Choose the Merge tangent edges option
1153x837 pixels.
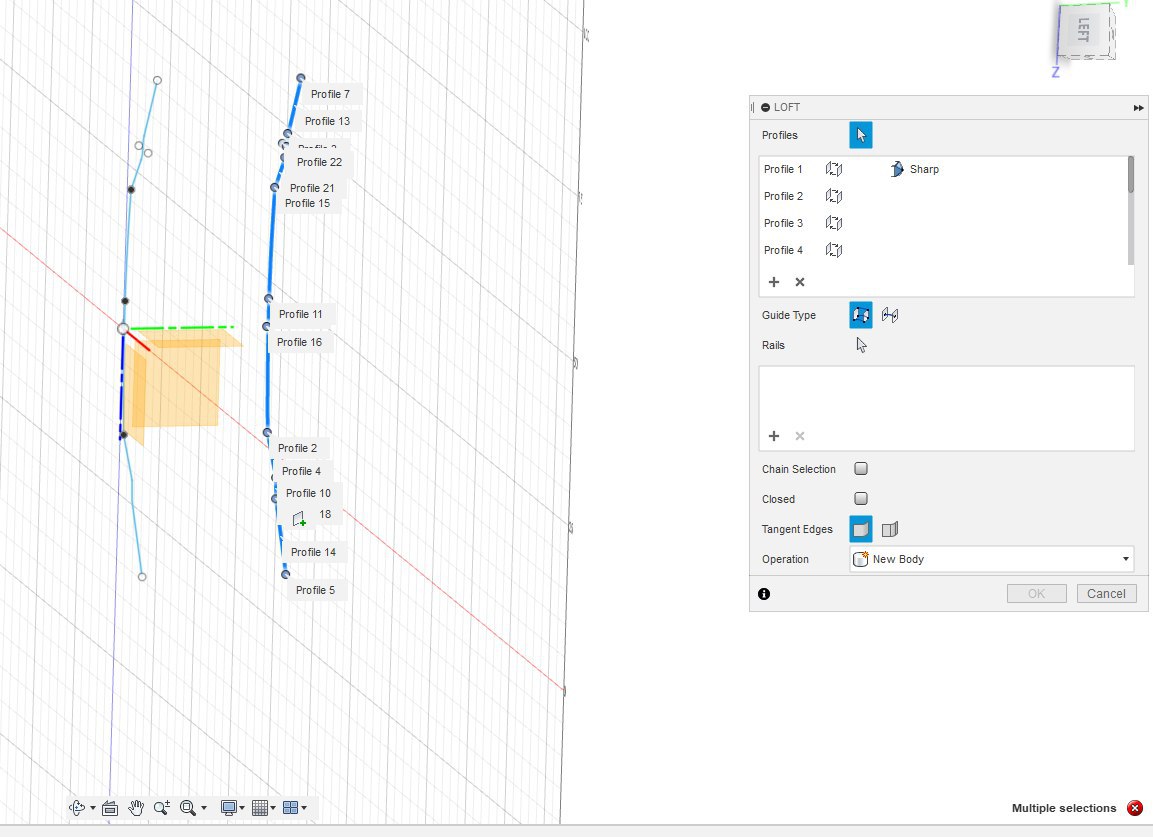point(860,529)
